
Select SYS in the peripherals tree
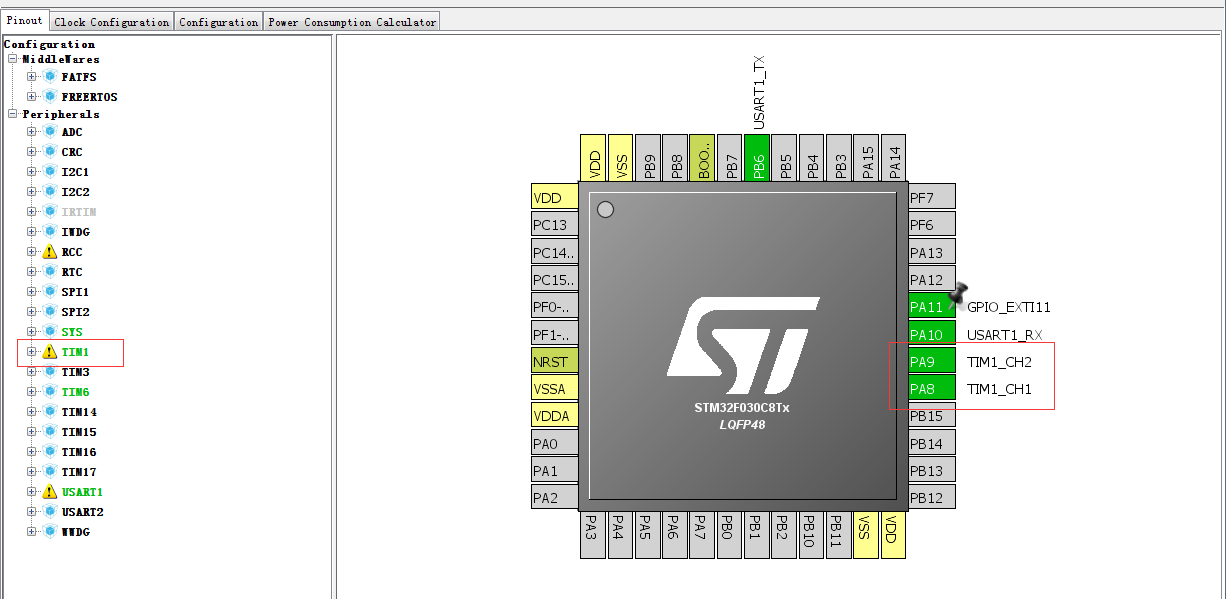tap(72, 332)
